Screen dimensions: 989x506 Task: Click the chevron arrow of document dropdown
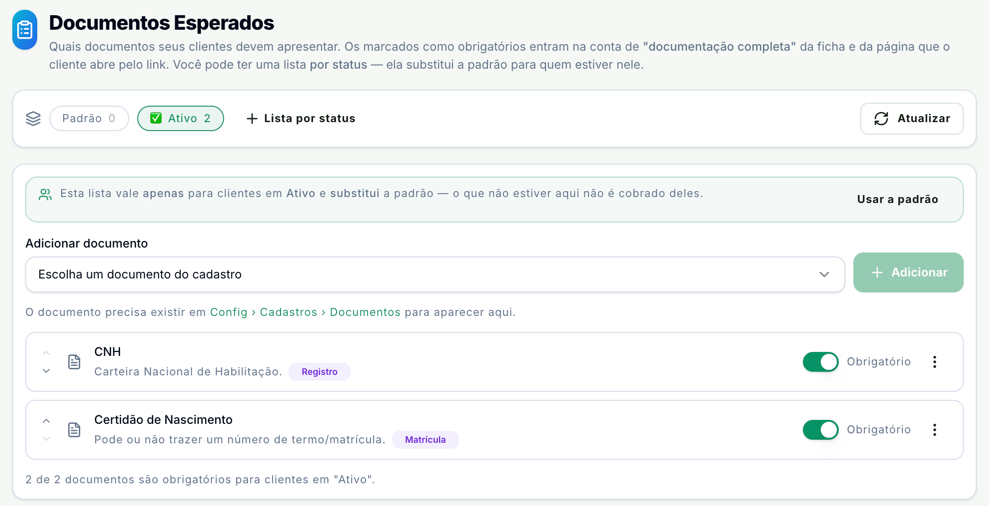click(x=824, y=274)
